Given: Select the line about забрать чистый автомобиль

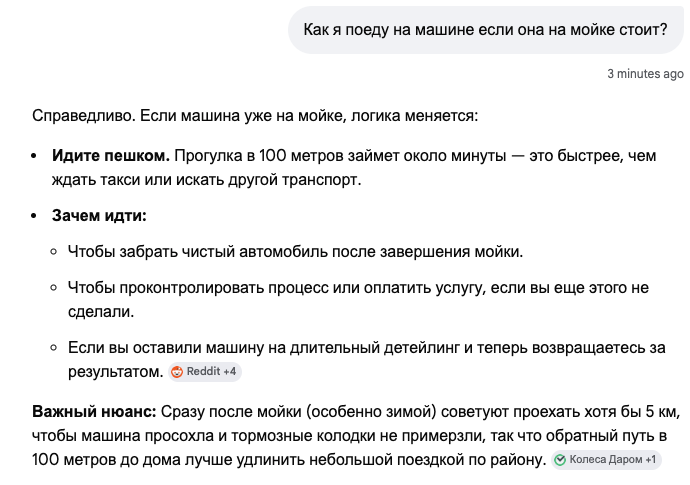Looking at the screenshot, I should click(295, 251).
